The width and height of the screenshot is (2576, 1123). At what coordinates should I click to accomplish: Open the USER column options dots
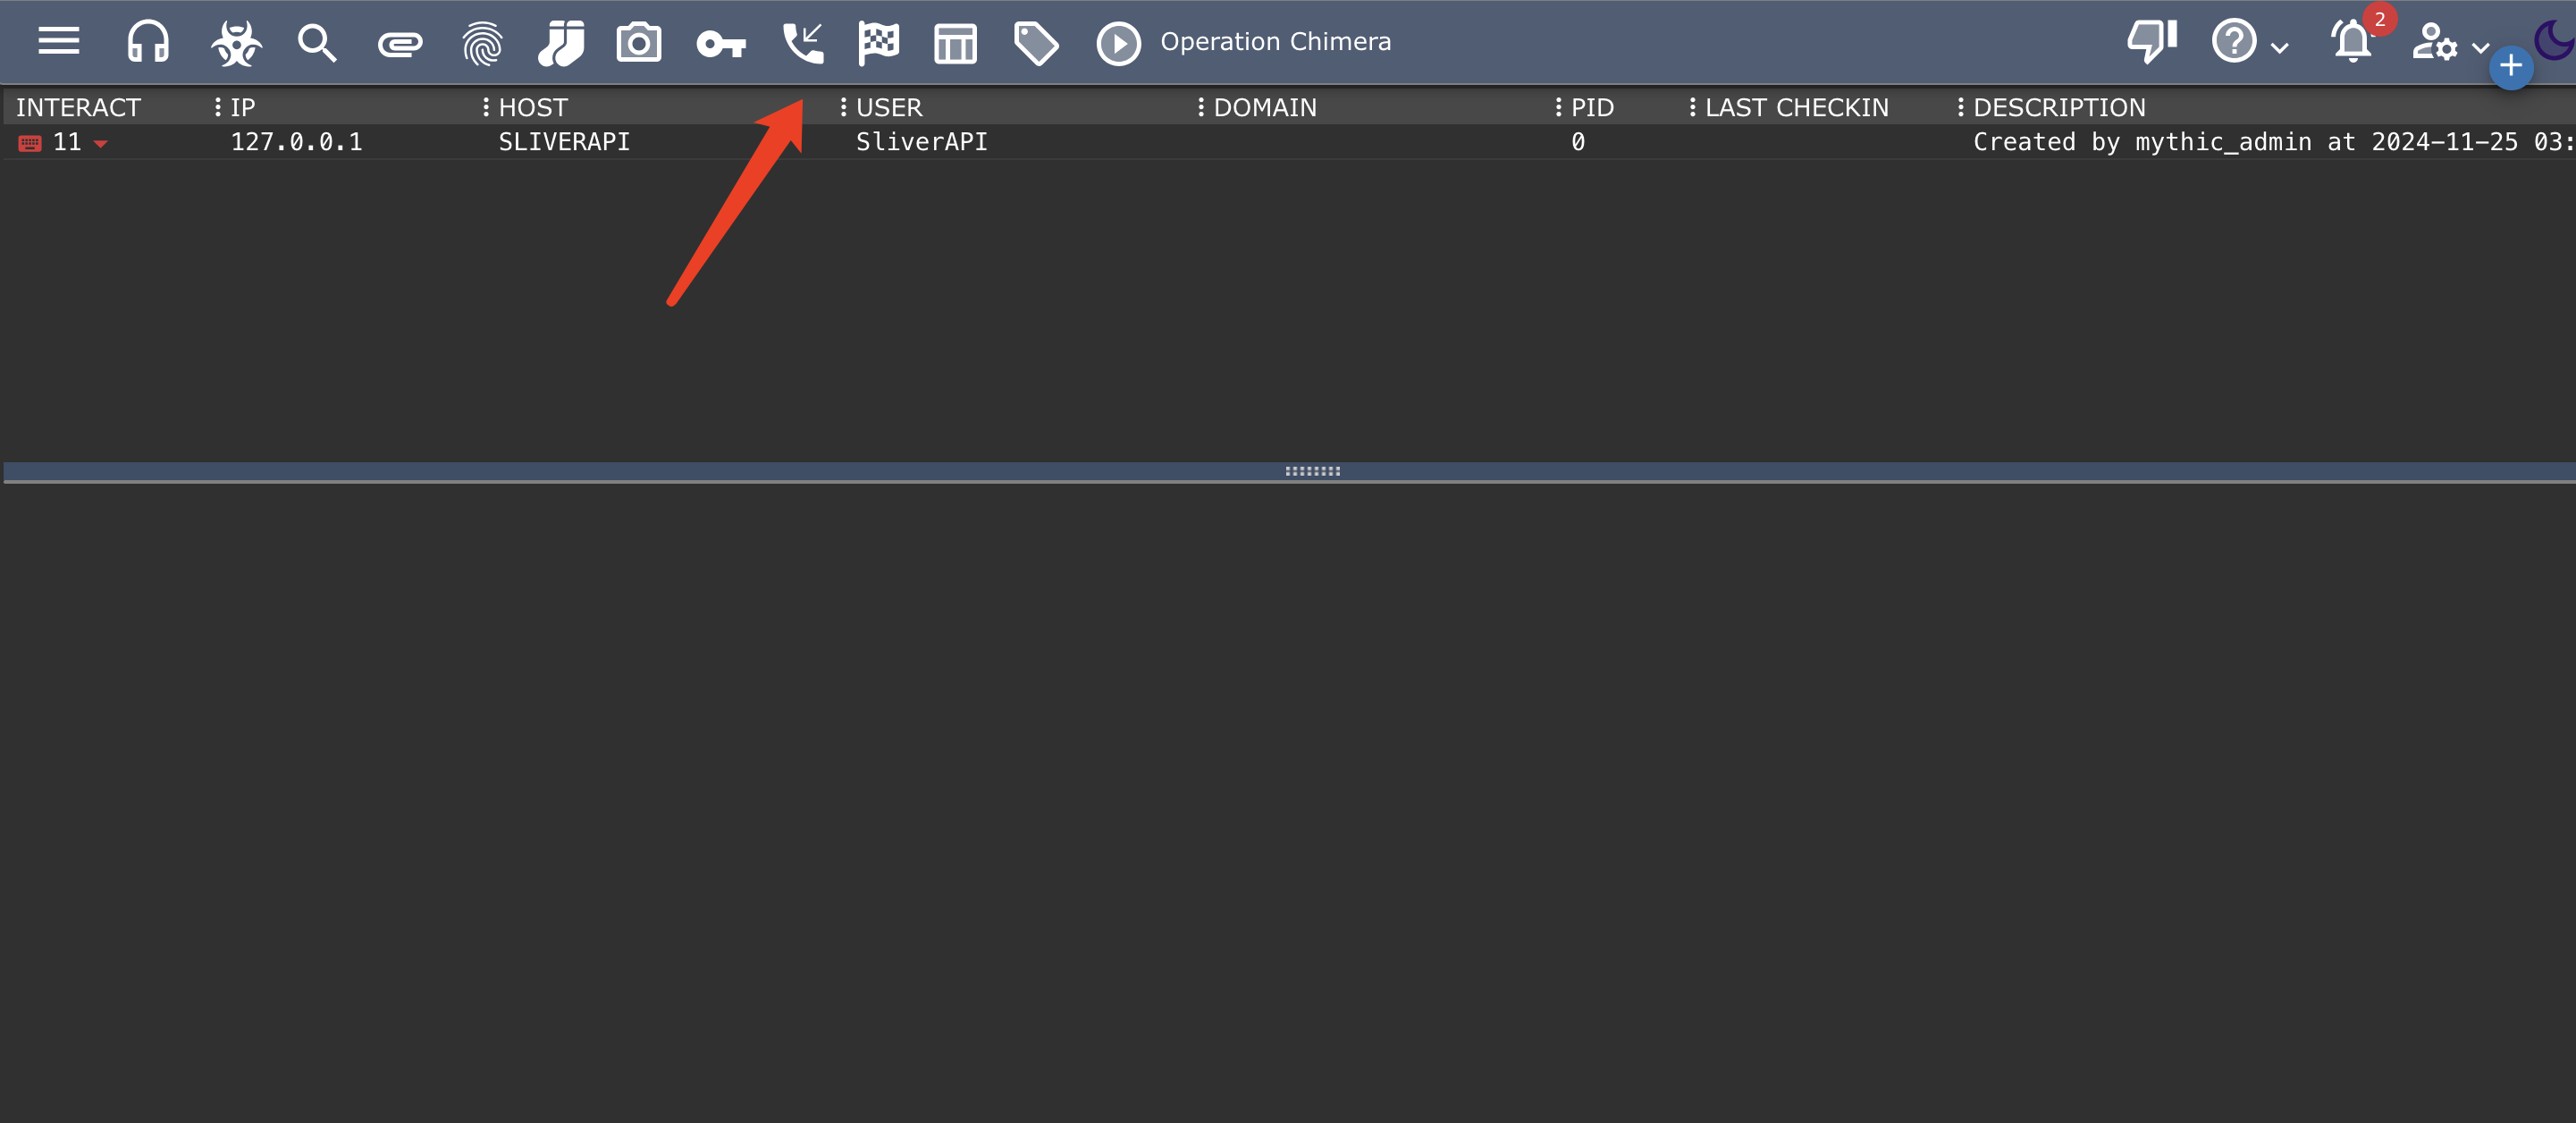click(x=843, y=107)
